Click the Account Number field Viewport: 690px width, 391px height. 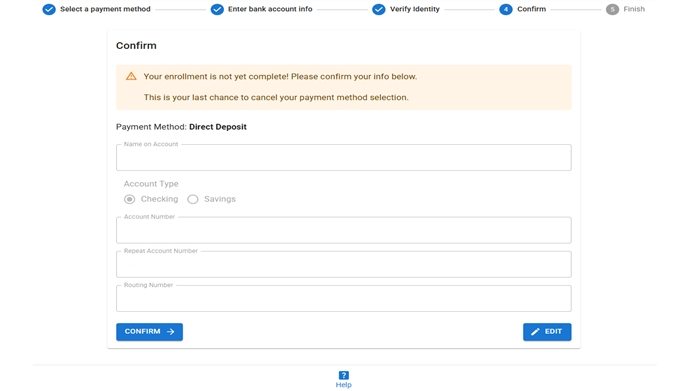coord(344,230)
